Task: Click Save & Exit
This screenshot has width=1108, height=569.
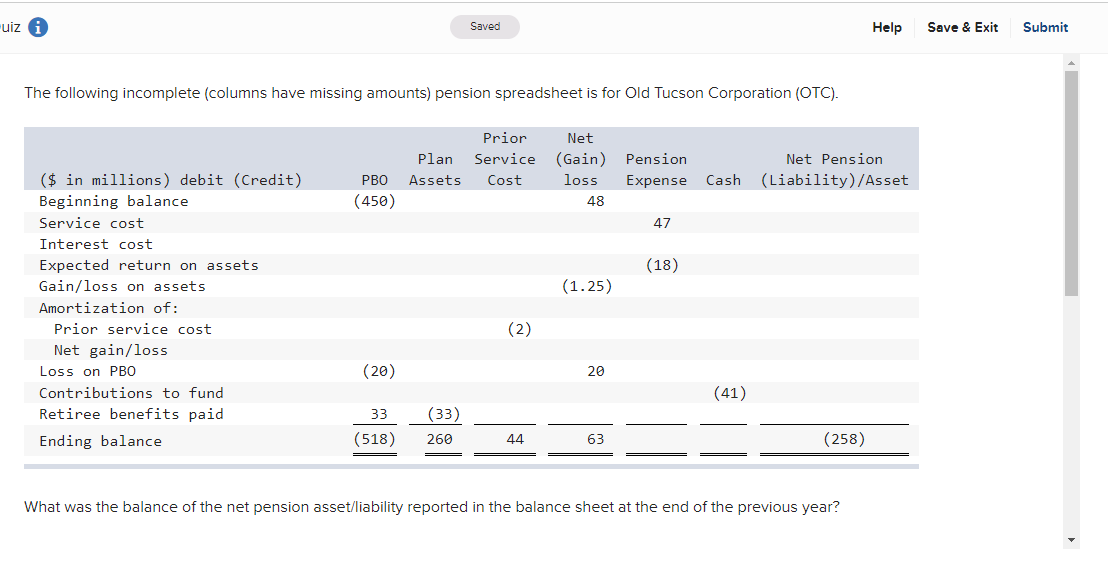Action: point(962,28)
